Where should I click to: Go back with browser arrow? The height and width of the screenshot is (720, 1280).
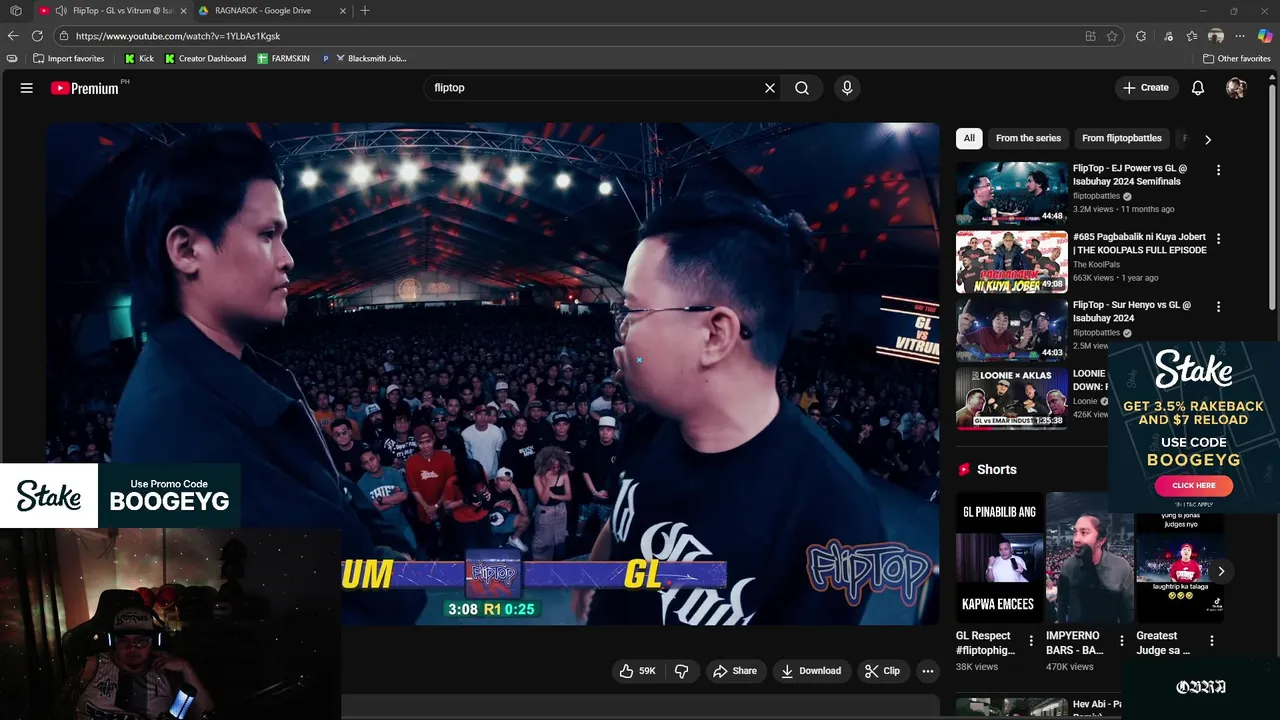[13, 36]
